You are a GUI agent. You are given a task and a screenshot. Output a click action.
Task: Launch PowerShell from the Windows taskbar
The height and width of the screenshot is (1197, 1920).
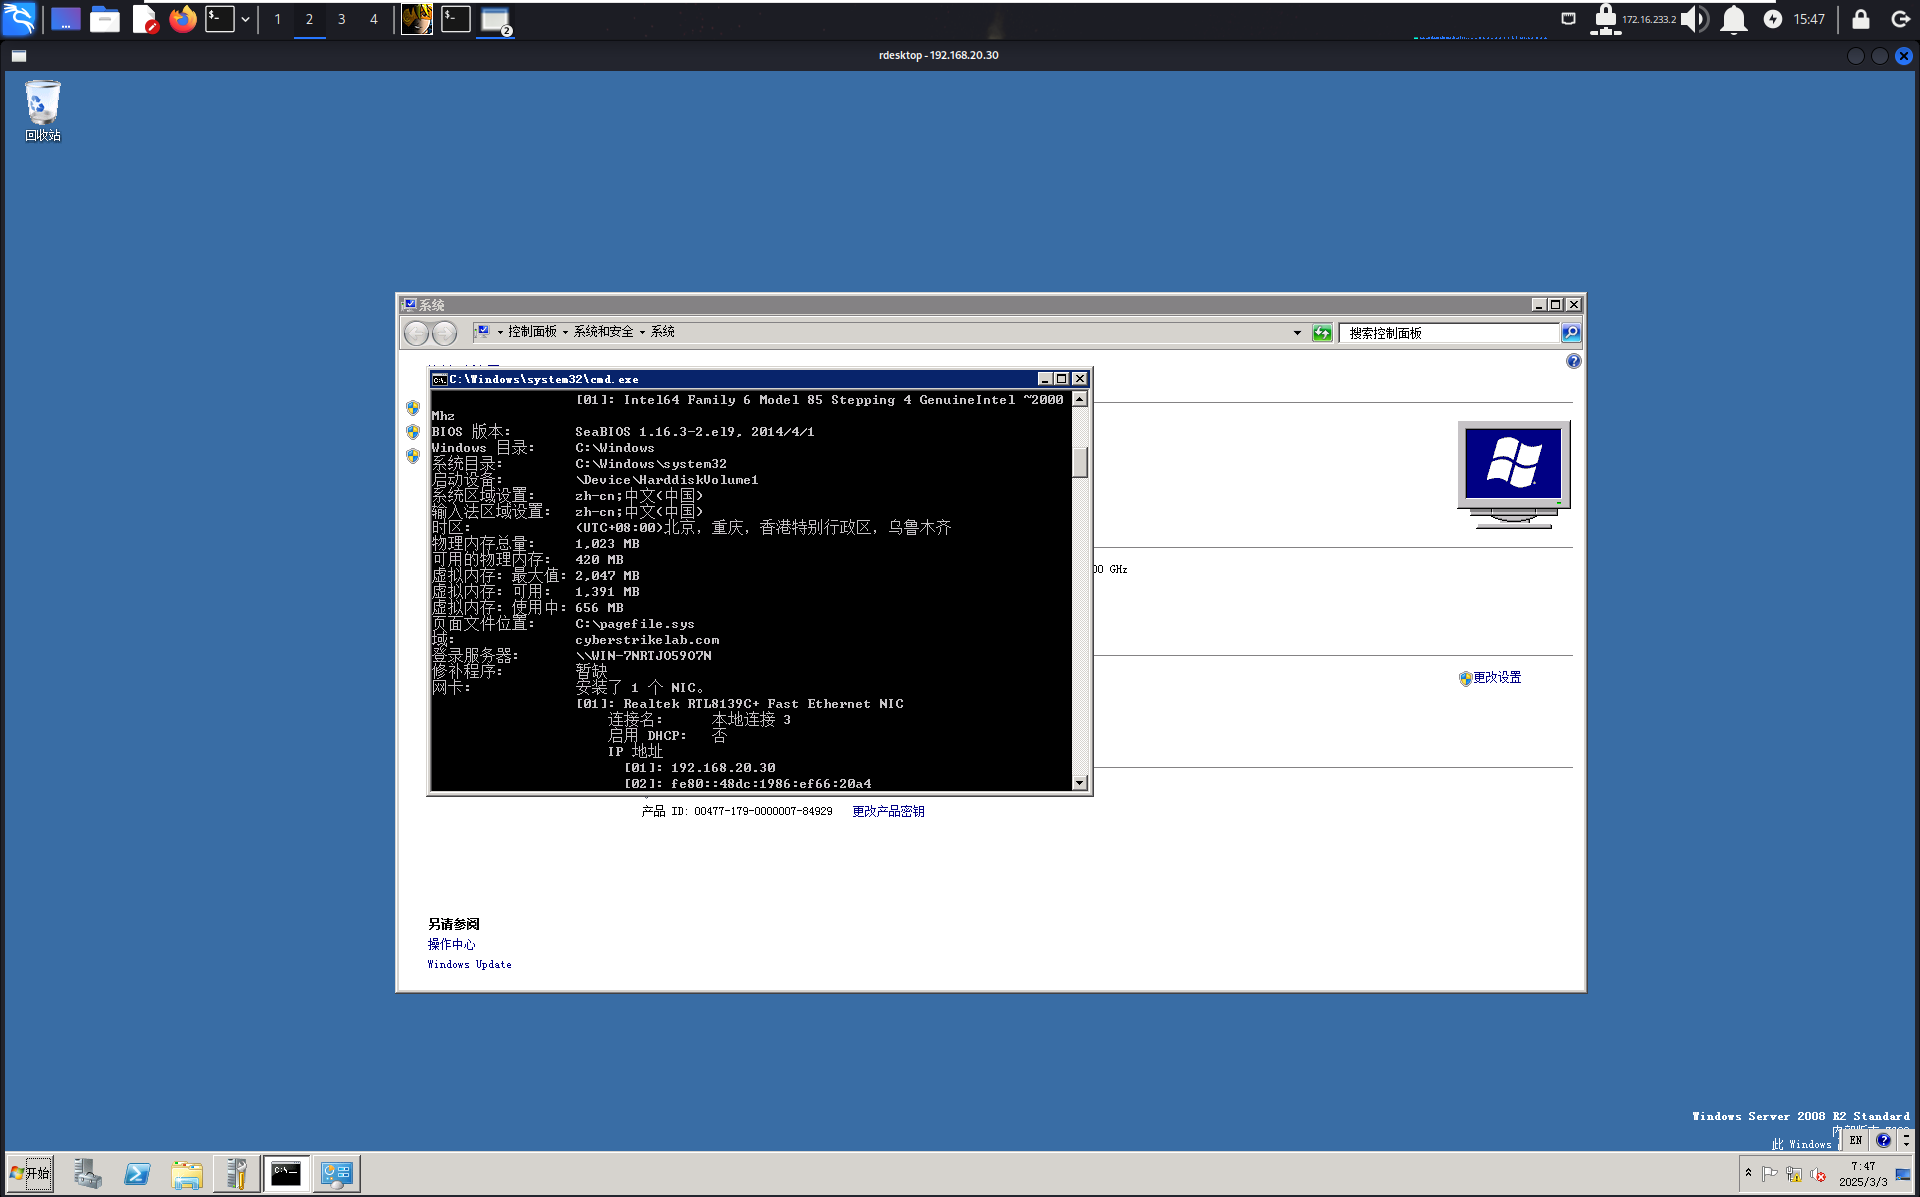click(x=137, y=1173)
